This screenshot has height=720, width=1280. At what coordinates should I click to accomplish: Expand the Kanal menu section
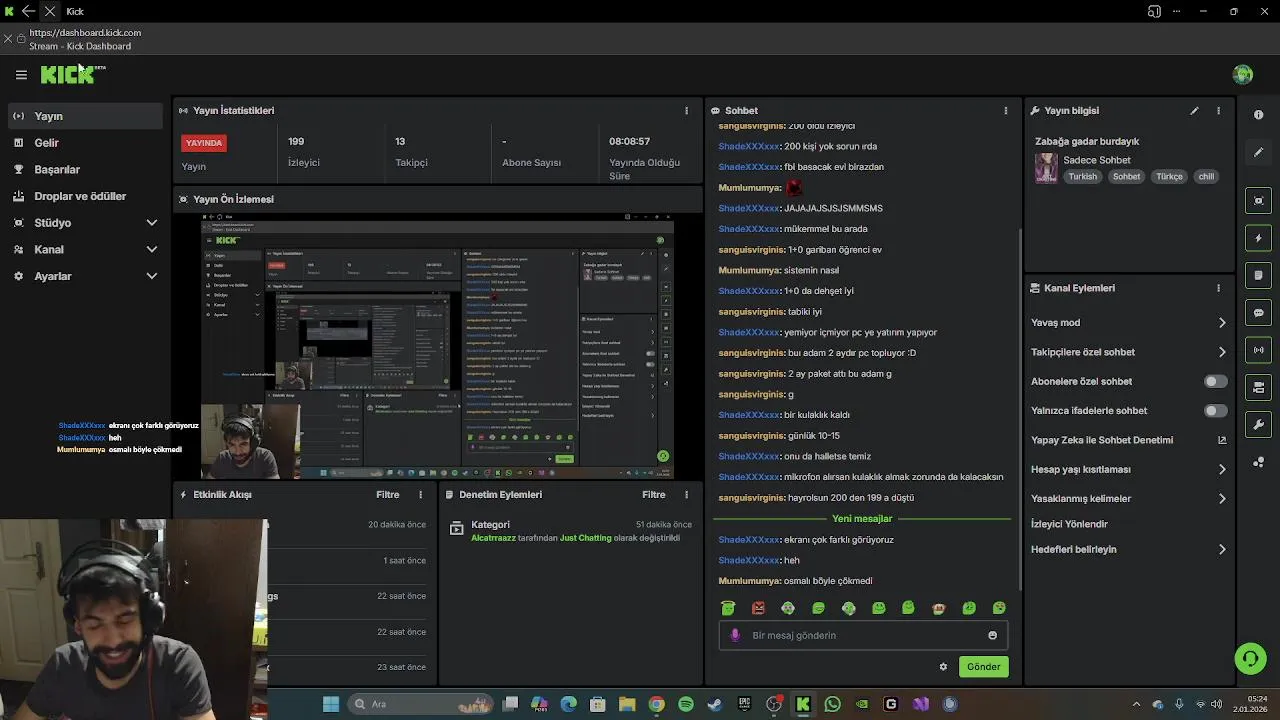(x=85, y=250)
